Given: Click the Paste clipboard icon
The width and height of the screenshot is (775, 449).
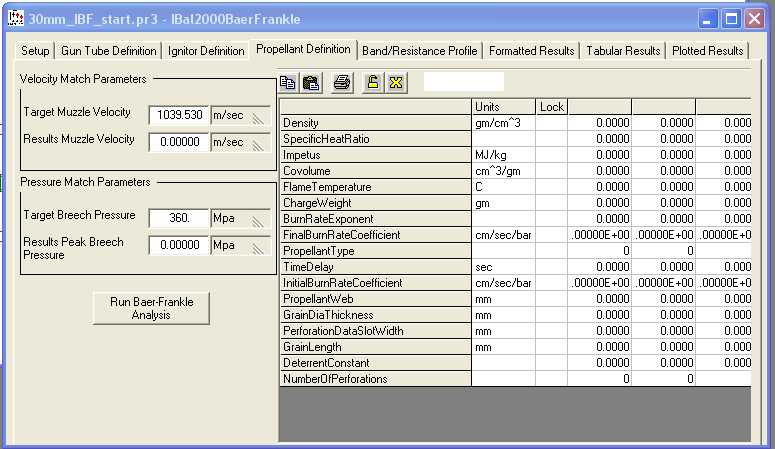Looking at the screenshot, I should pos(311,83).
